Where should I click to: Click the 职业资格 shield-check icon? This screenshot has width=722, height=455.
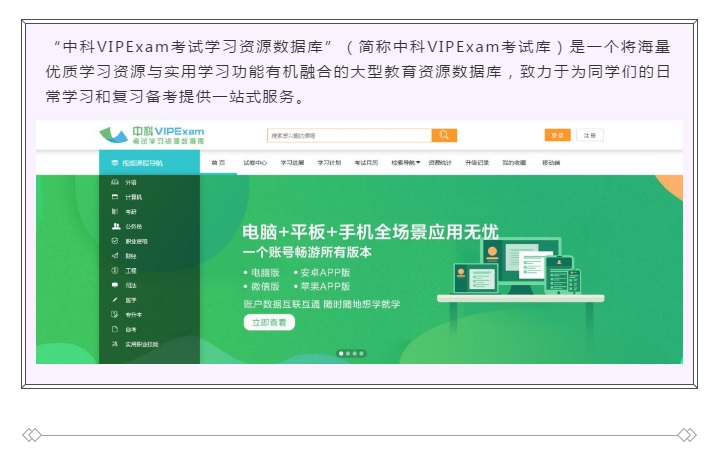(x=115, y=241)
